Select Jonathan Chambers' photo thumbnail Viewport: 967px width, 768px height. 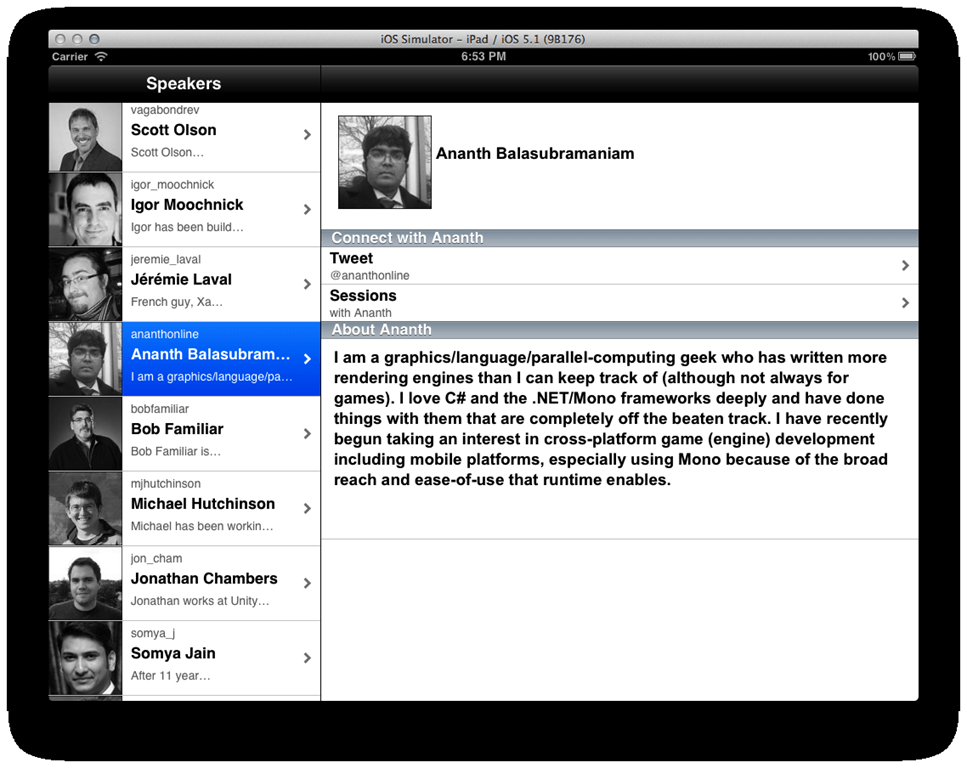[x=85, y=583]
